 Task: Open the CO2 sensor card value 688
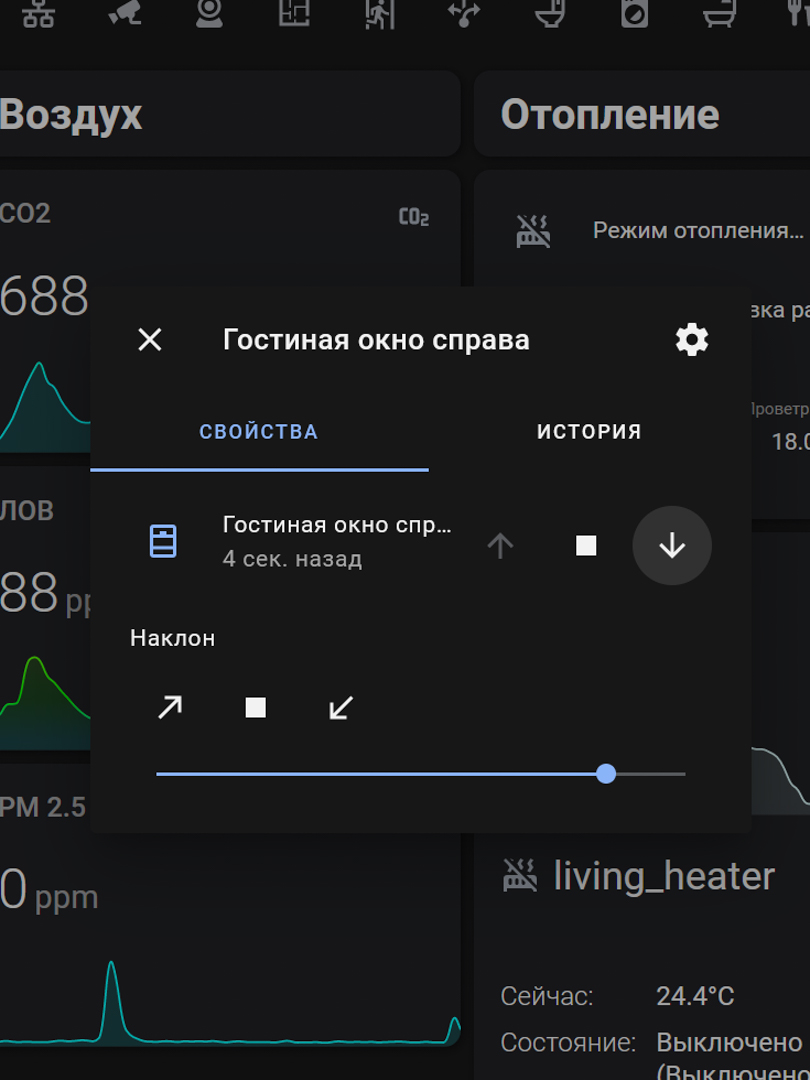click(43, 296)
